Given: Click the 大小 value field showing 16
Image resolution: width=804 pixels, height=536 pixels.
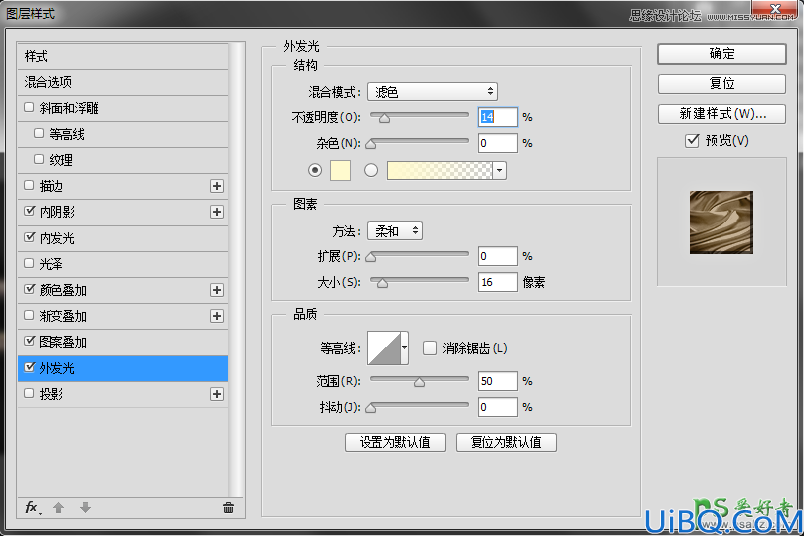Looking at the screenshot, I should coord(497,282).
